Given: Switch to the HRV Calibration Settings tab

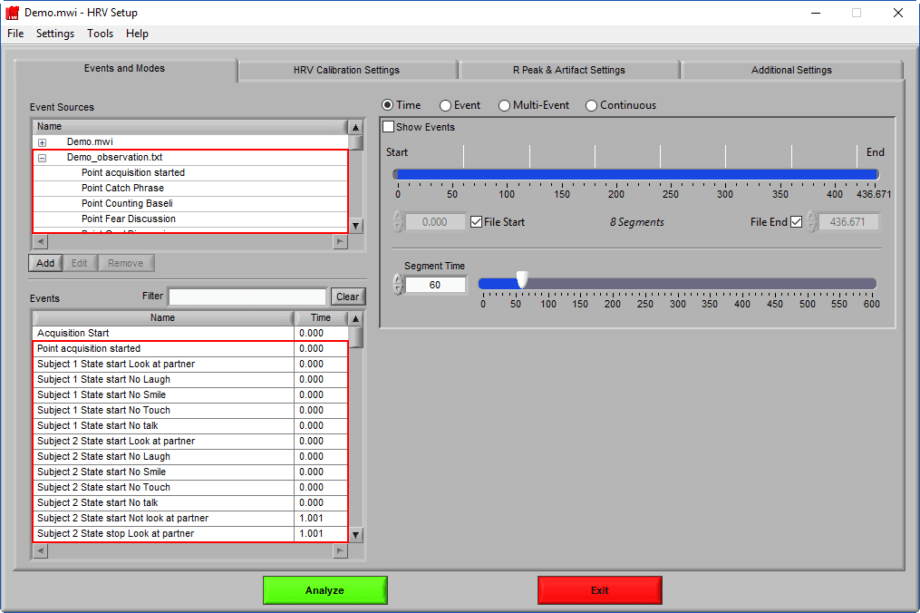Looking at the screenshot, I should click(x=347, y=70).
